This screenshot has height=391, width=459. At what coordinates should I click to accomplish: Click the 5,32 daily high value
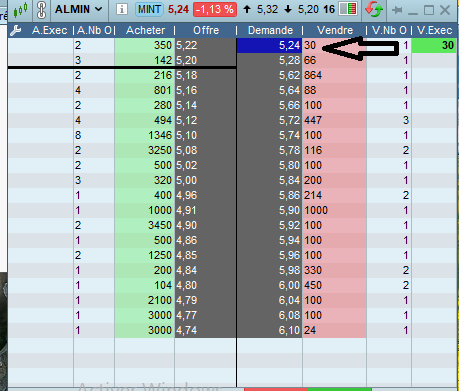[x=267, y=9]
